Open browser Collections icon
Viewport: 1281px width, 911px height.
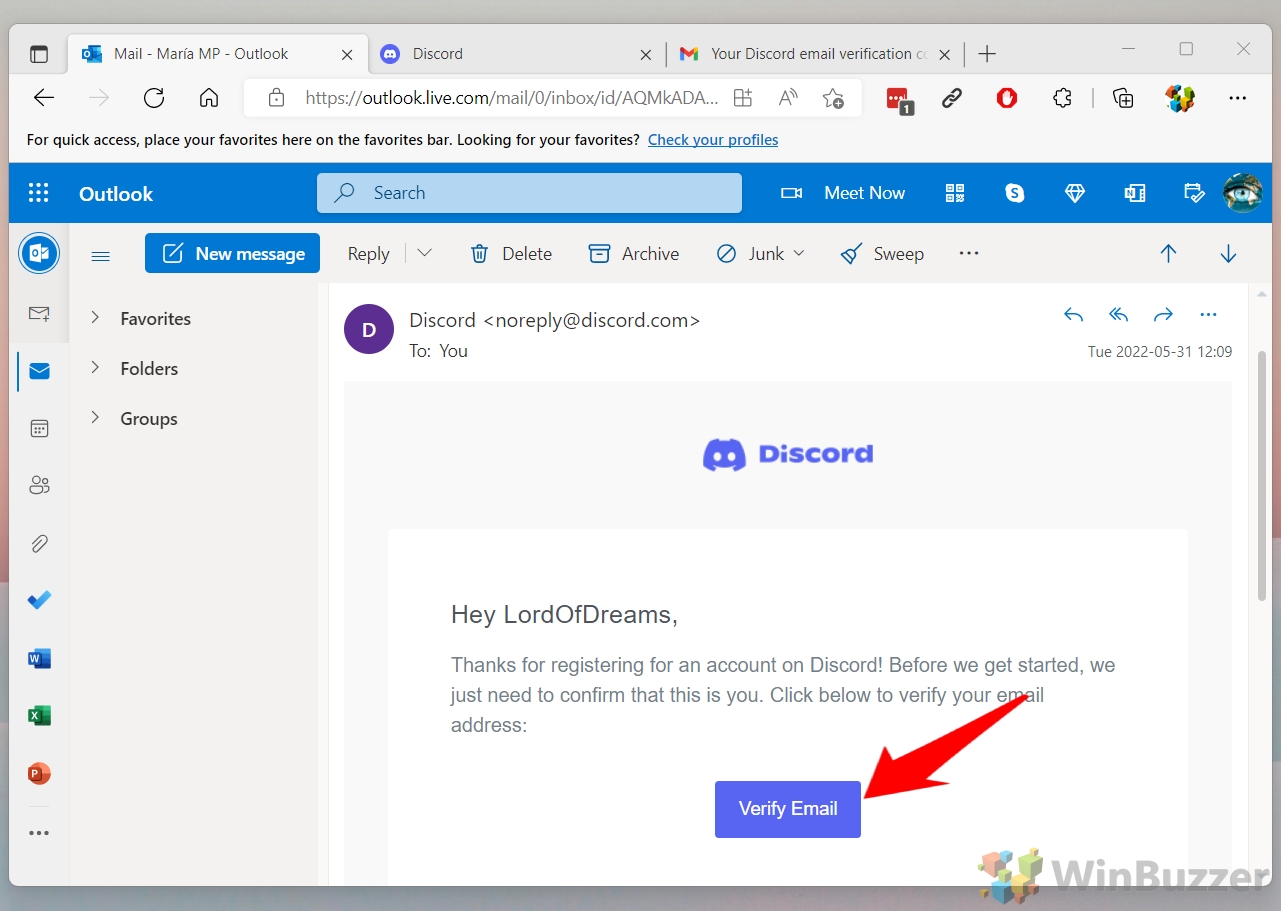1123,97
